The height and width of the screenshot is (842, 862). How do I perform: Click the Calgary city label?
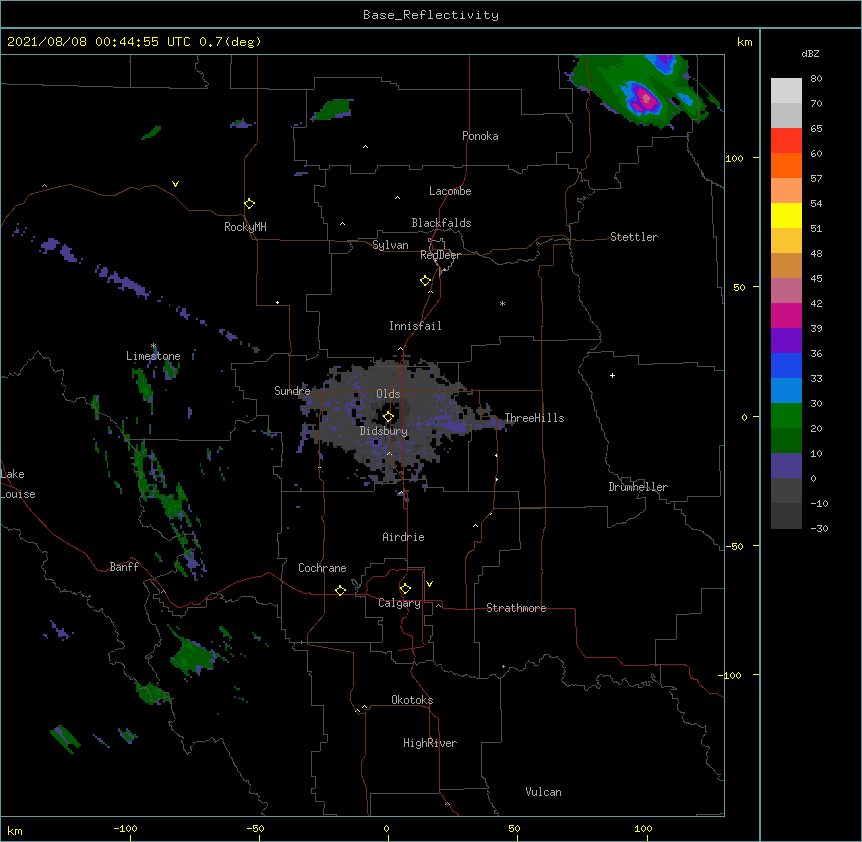[x=399, y=603]
